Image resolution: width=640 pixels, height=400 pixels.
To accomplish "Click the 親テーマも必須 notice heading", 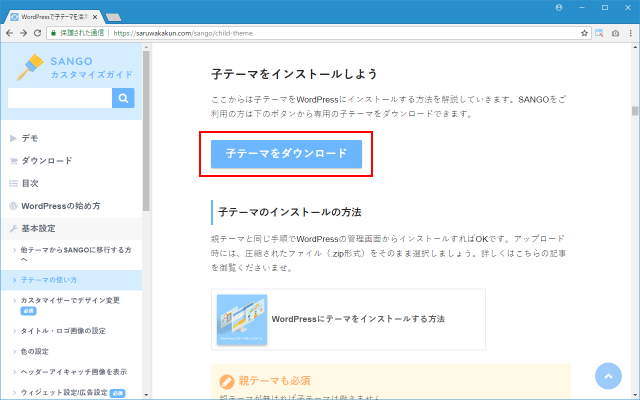I will pyautogui.click(x=274, y=381).
